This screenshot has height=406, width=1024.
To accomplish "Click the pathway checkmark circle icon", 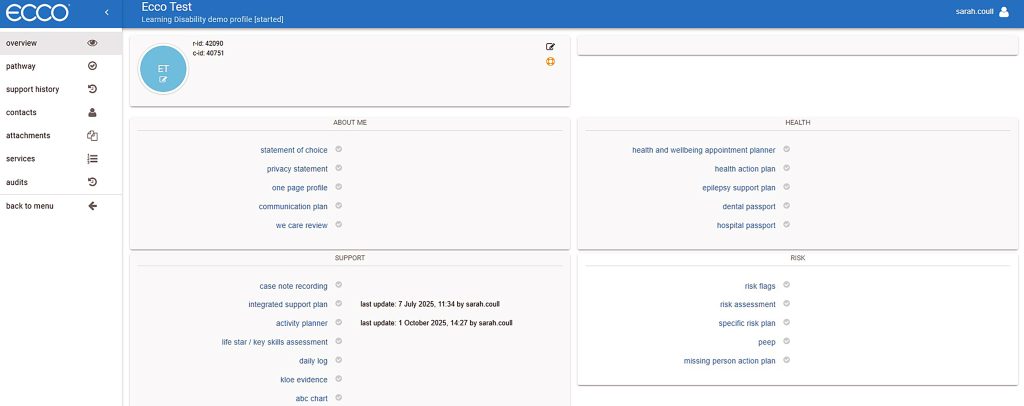I will click(92, 66).
